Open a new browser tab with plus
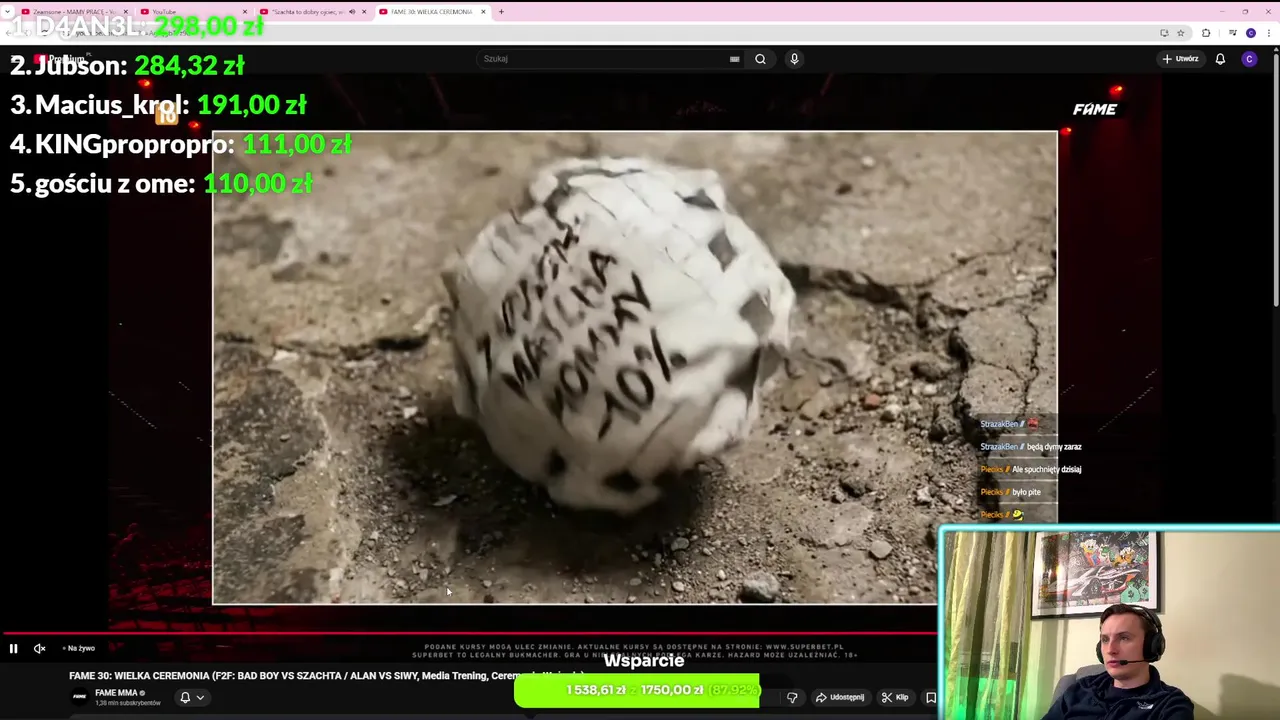Screen dimensions: 1280x720 point(501,12)
